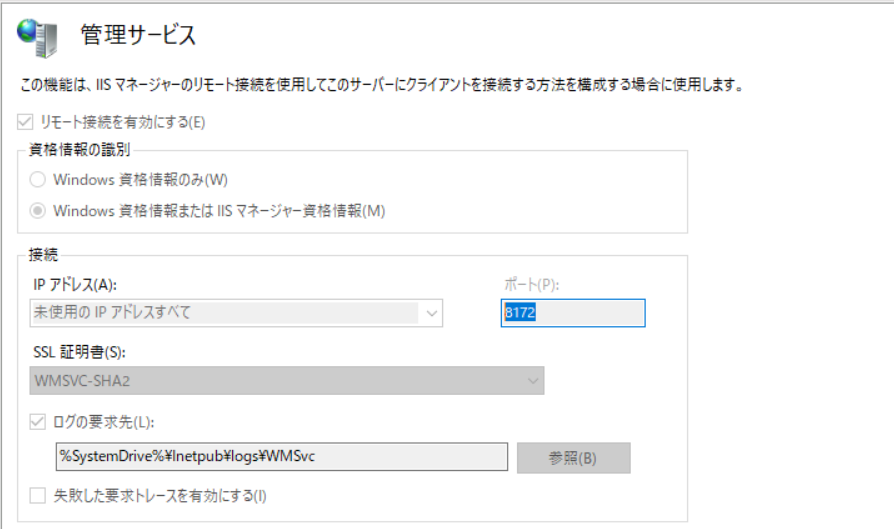Image resolution: width=894 pixels, height=529 pixels.
Task: Click the IP アドレス(A) label
Action: (x=75, y=284)
